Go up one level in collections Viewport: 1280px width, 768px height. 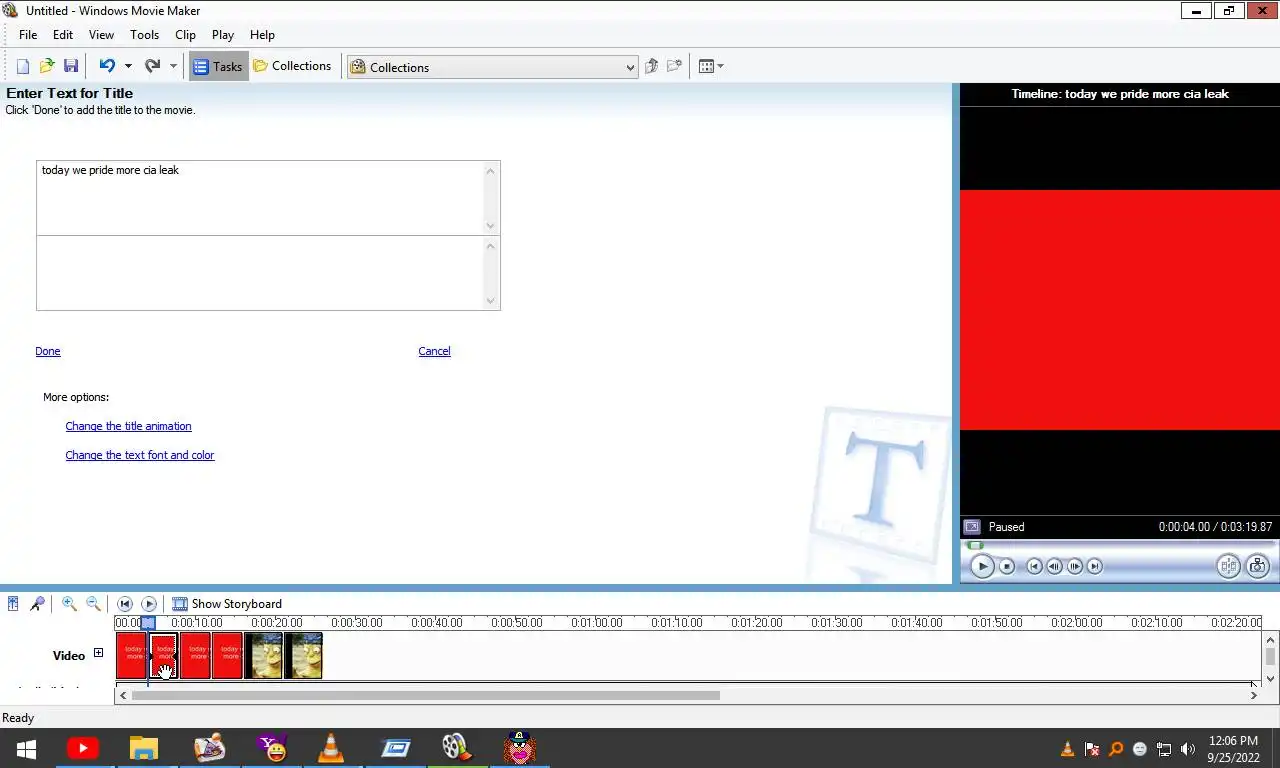coord(651,66)
